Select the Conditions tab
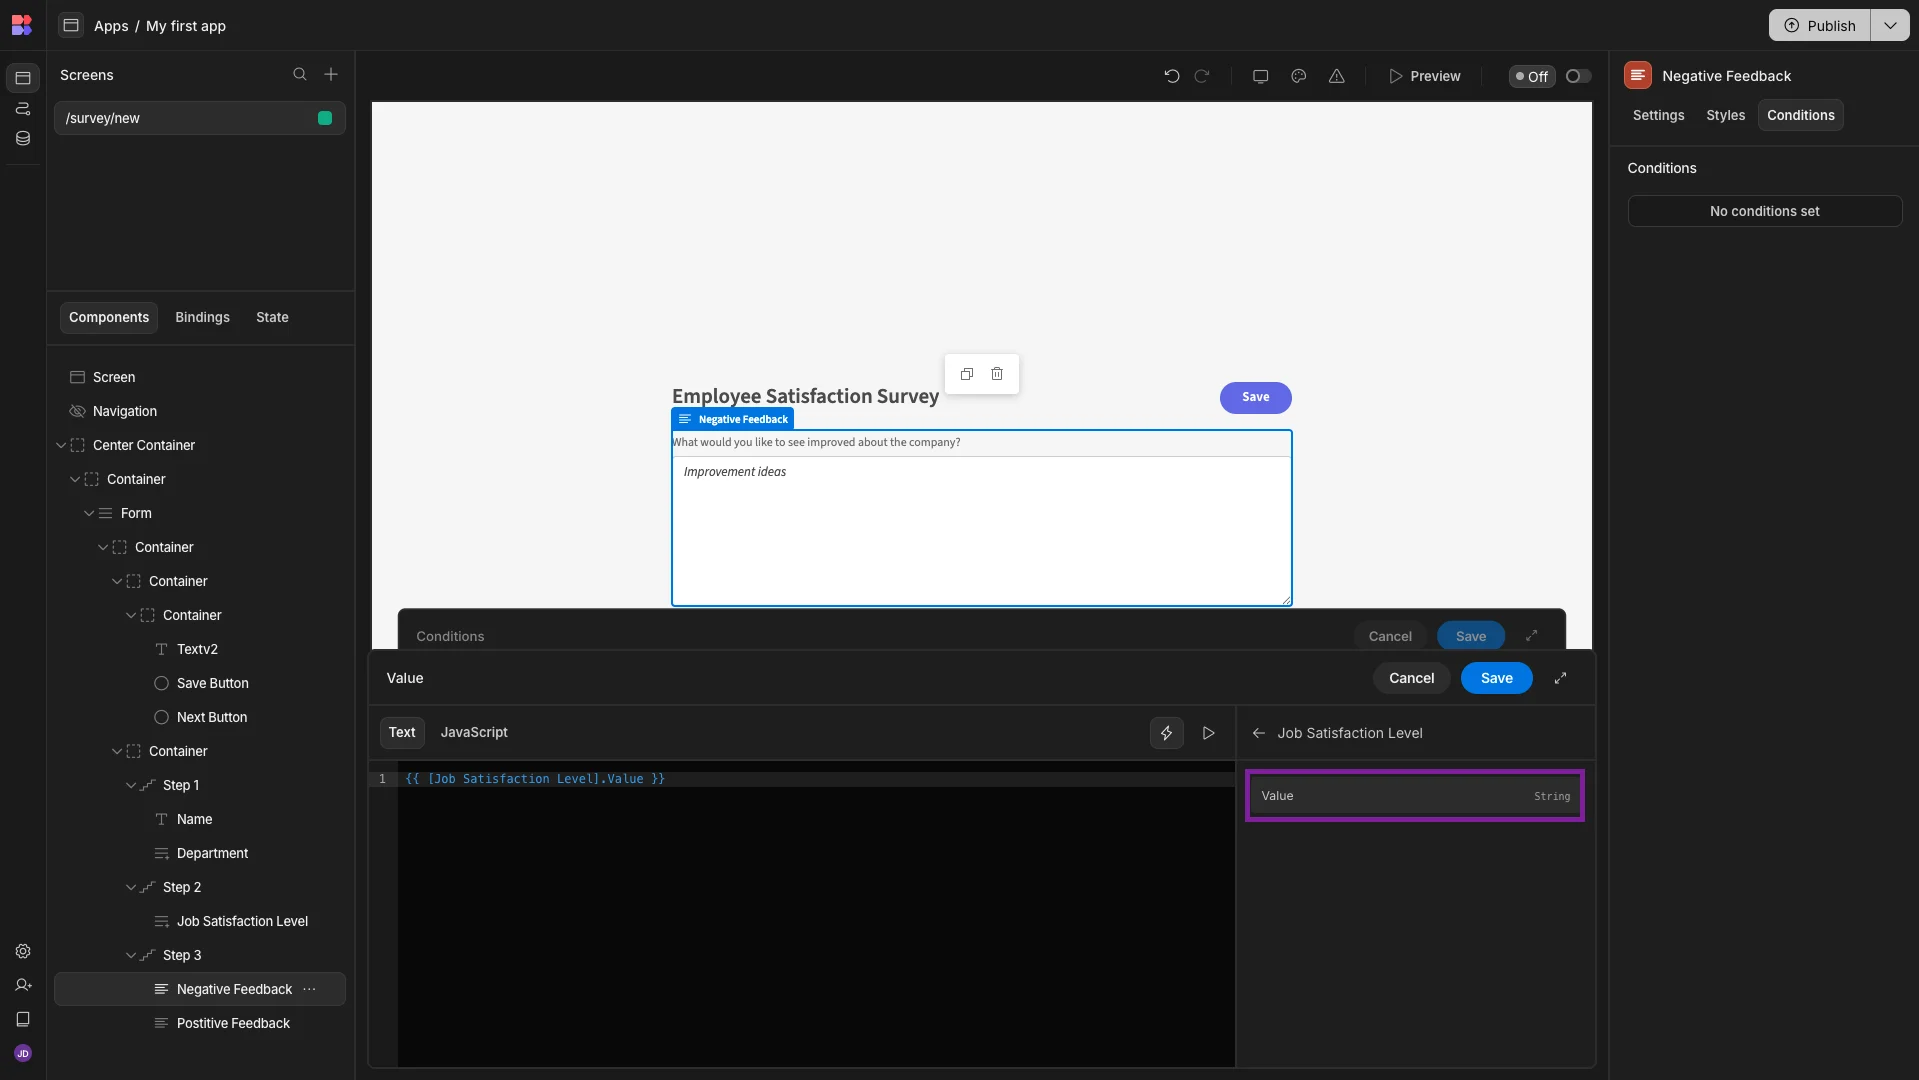1919x1080 pixels. 1800,115
